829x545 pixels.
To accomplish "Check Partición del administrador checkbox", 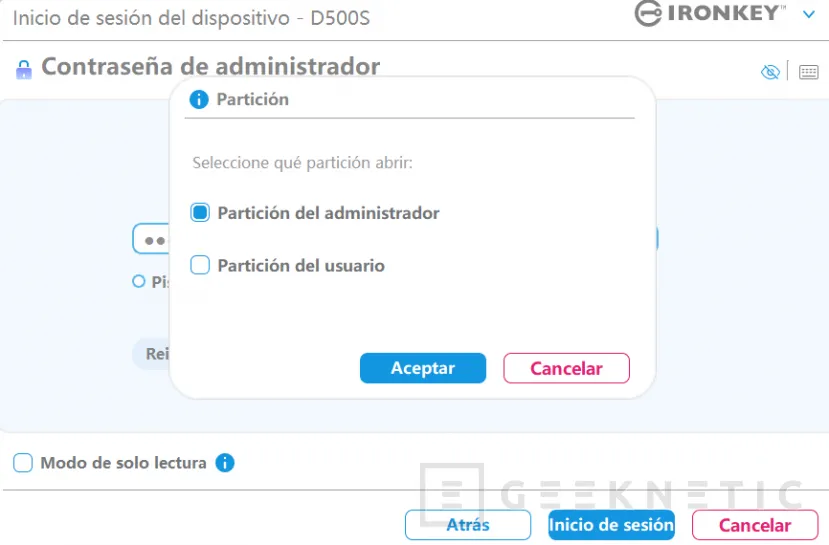I will [x=200, y=213].
